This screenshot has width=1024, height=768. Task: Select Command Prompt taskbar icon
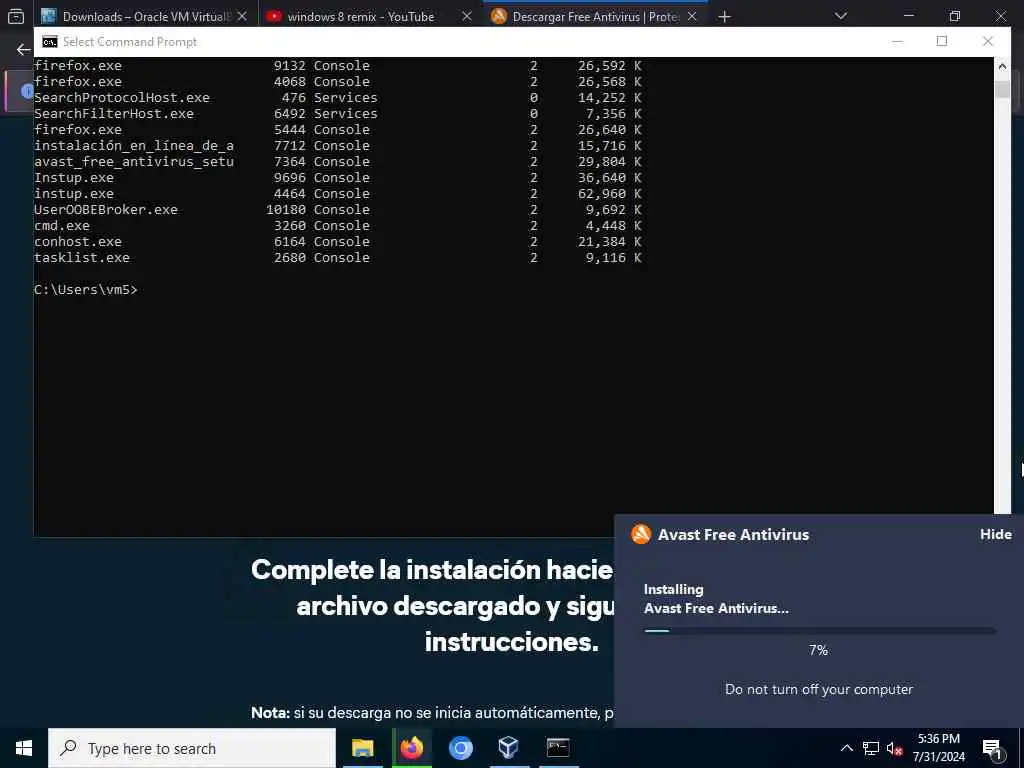click(558, 748)
